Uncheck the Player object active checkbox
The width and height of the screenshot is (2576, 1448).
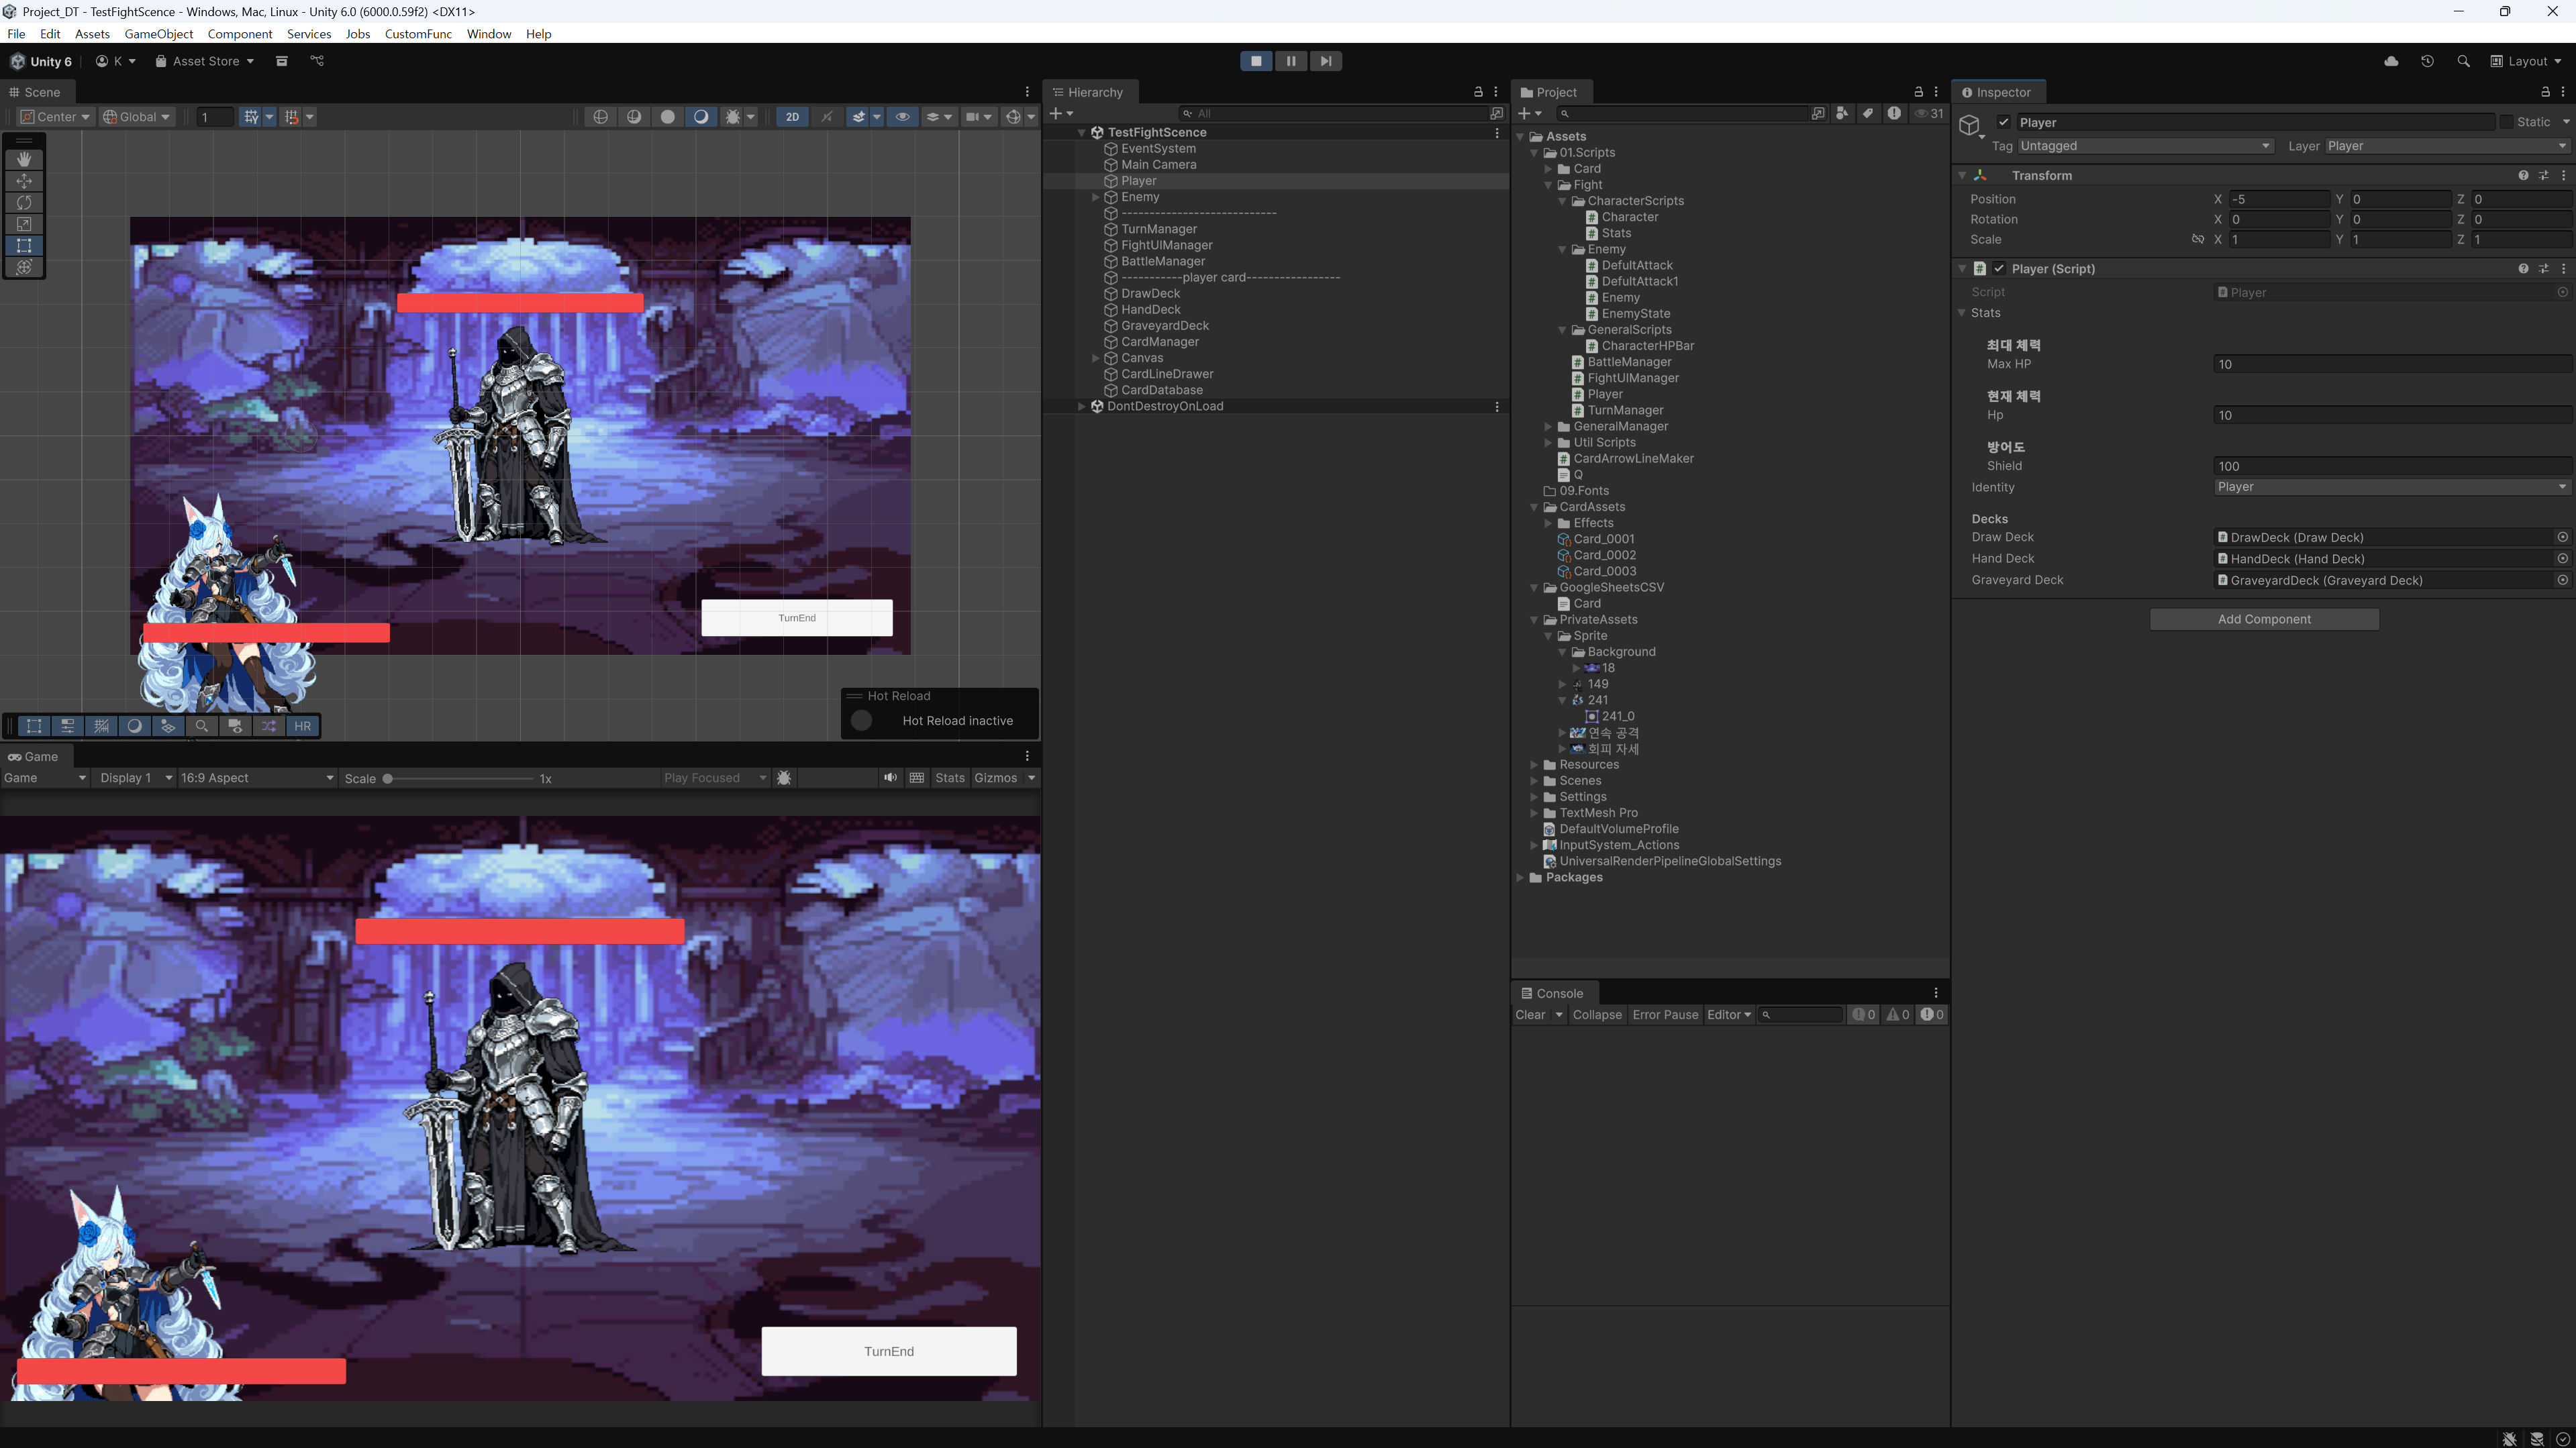click(2003, 122)
